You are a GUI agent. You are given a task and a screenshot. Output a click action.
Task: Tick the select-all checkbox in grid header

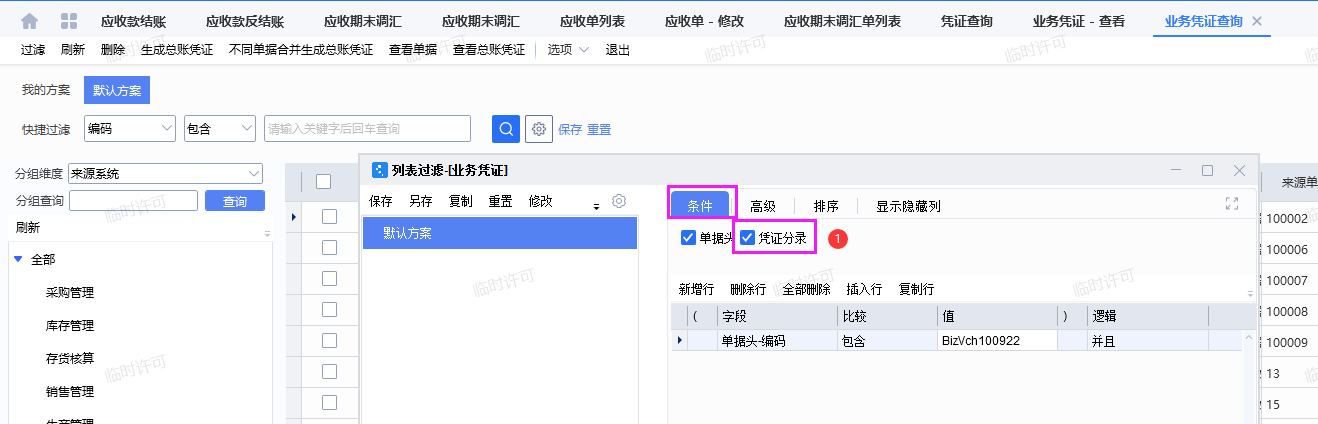tap(323, 182)
